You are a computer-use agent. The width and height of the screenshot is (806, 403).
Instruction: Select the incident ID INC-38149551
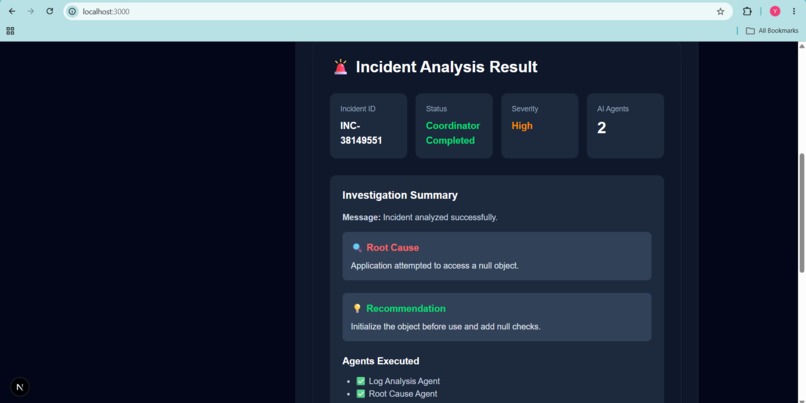pos(361,133)
